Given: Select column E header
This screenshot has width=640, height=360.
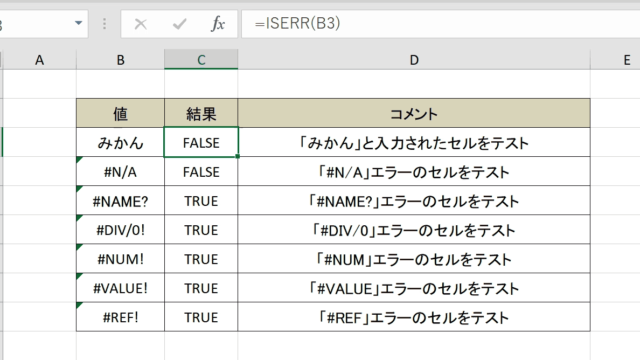Looking at the screenshot, I should [x=616, y=60].
